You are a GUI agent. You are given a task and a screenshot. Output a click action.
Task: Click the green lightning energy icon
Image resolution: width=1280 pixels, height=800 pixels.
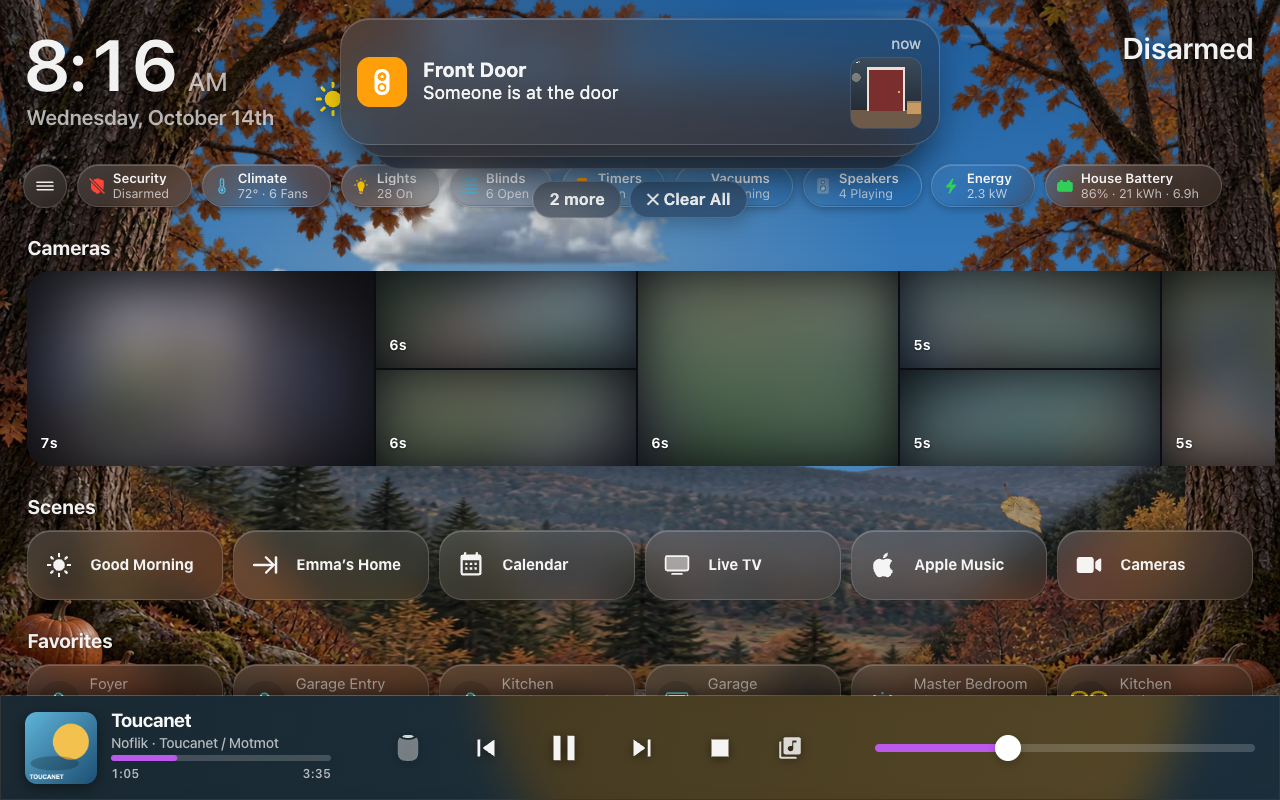951,186
